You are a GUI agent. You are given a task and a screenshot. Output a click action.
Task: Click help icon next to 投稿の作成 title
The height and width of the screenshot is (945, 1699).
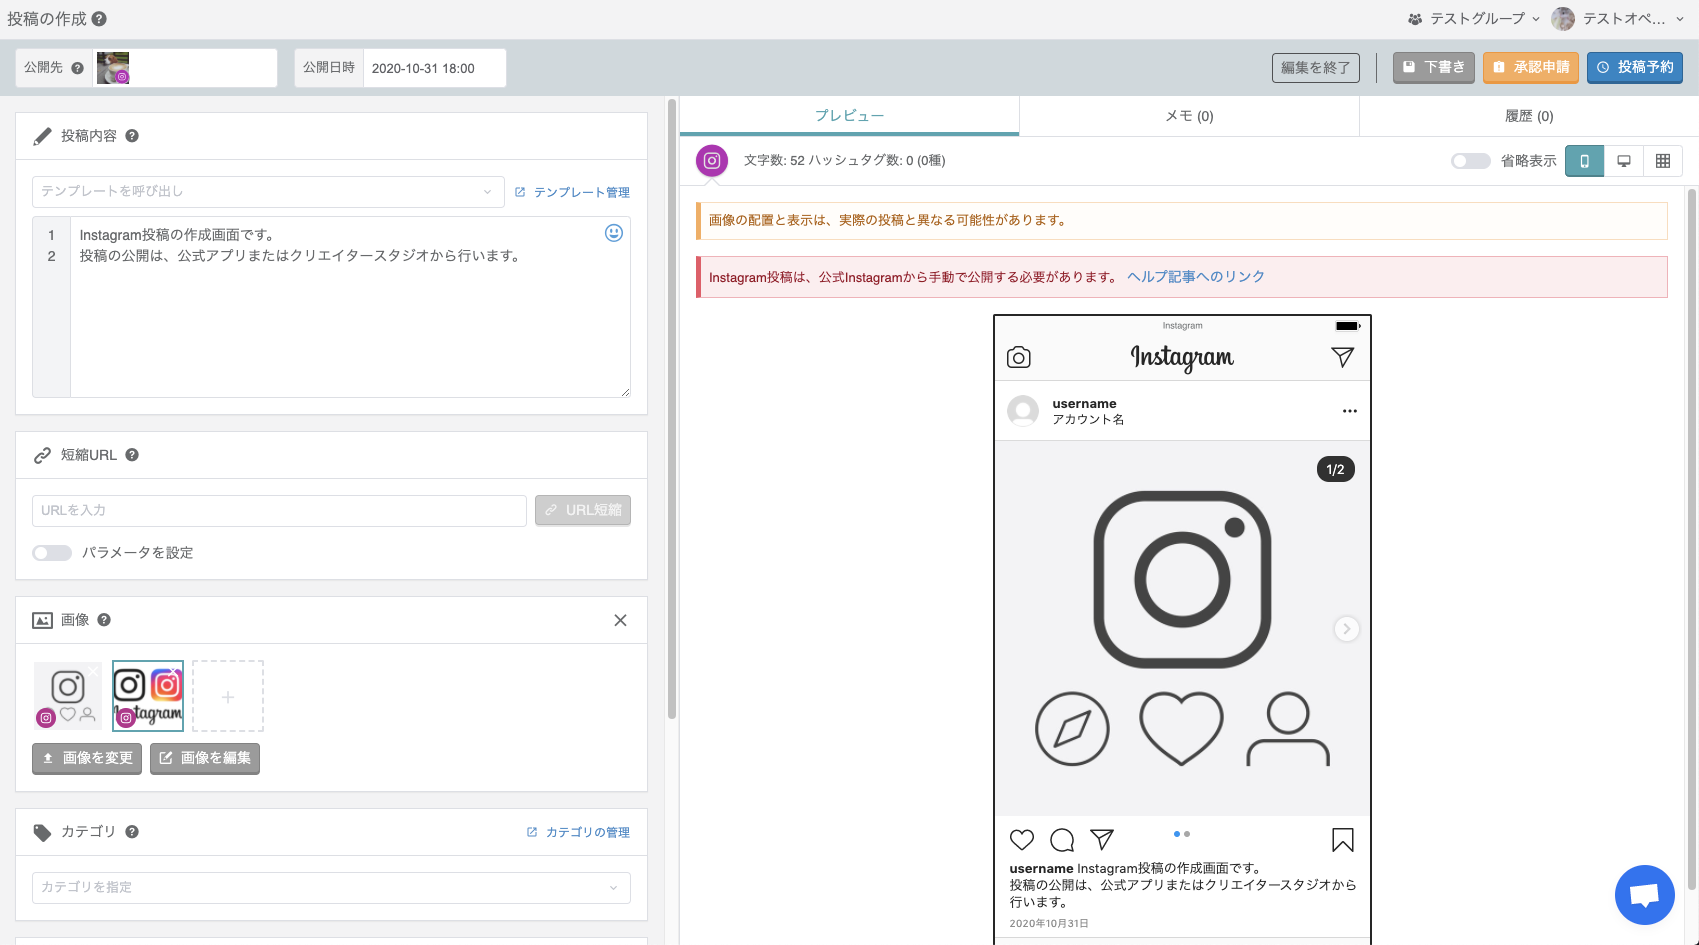click(x=99, y=19)
